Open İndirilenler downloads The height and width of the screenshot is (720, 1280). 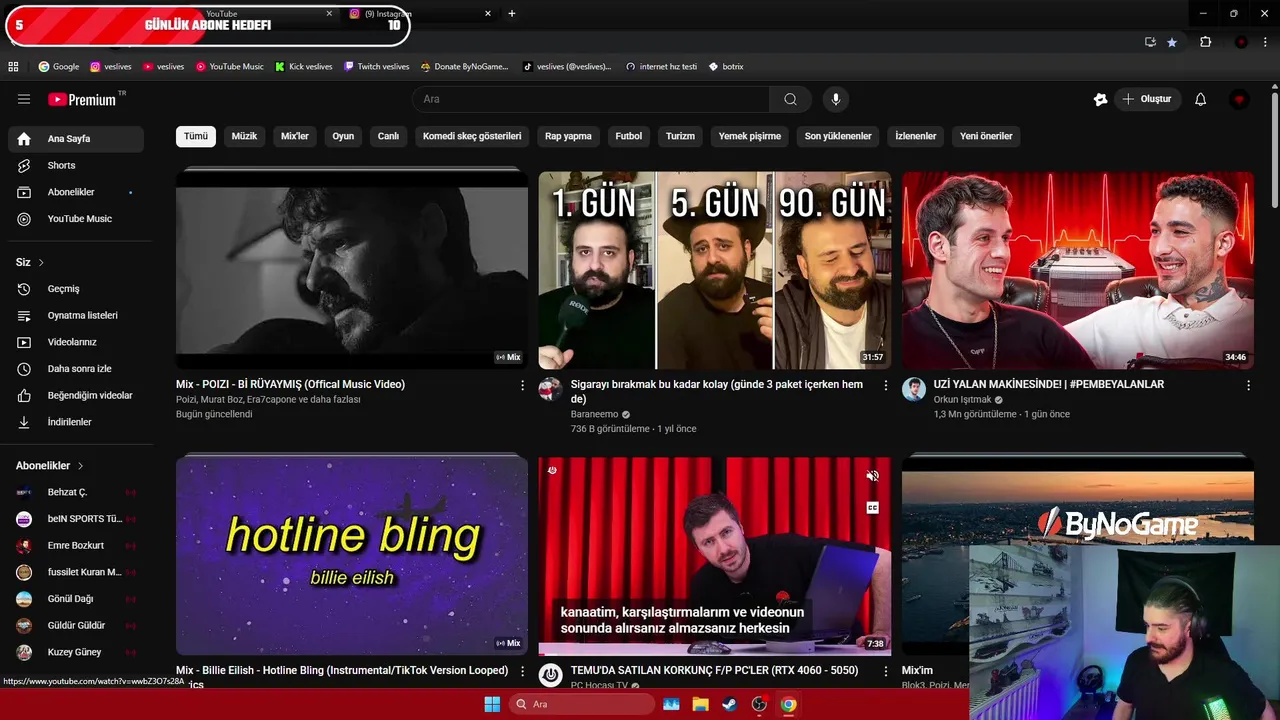point(76,422)
